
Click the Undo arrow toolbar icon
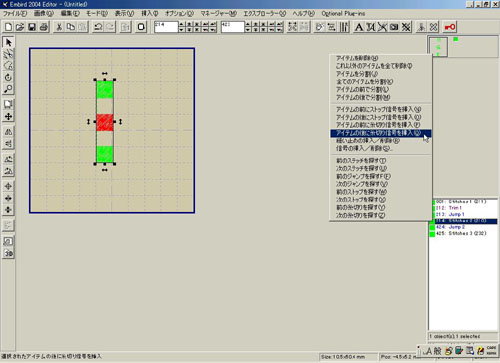98,27
